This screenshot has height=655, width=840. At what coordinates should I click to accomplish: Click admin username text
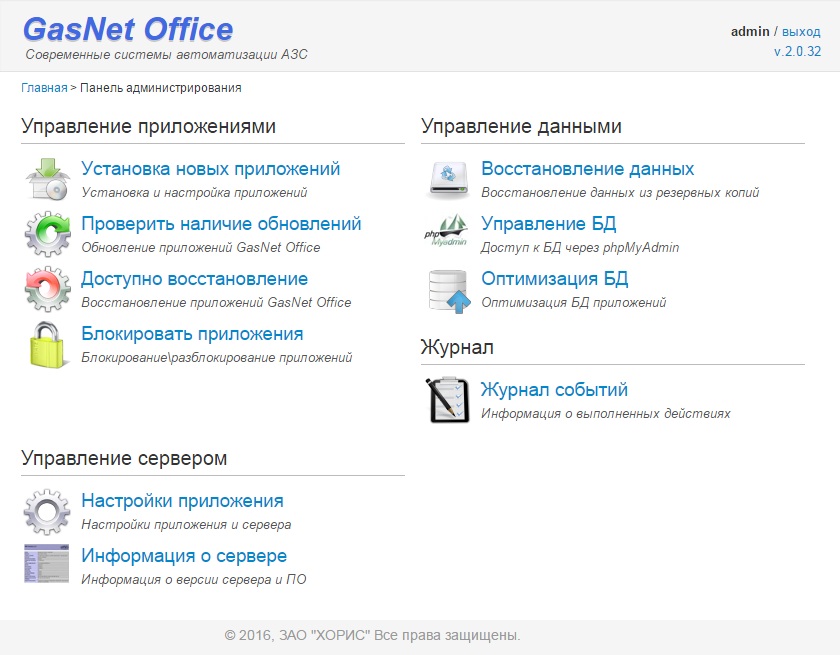point(750,32)
